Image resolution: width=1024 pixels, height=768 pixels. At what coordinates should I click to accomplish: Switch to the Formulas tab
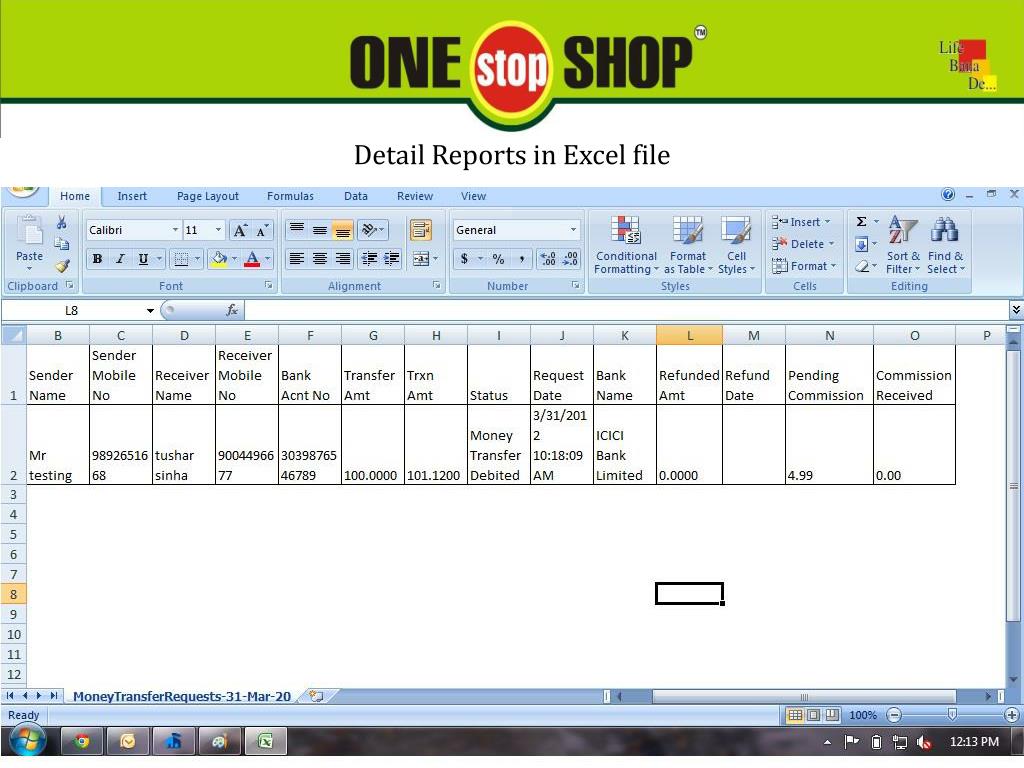(290, 196)
